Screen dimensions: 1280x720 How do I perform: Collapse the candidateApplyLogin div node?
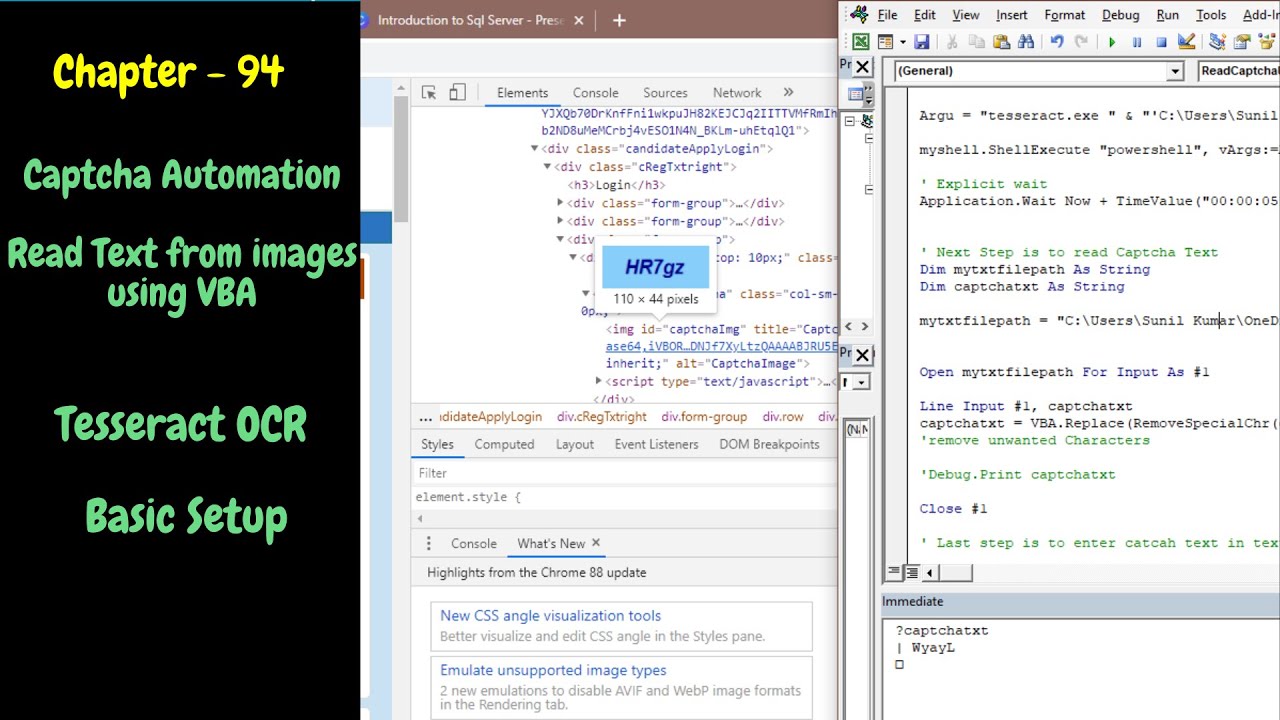tap(535, 149)
